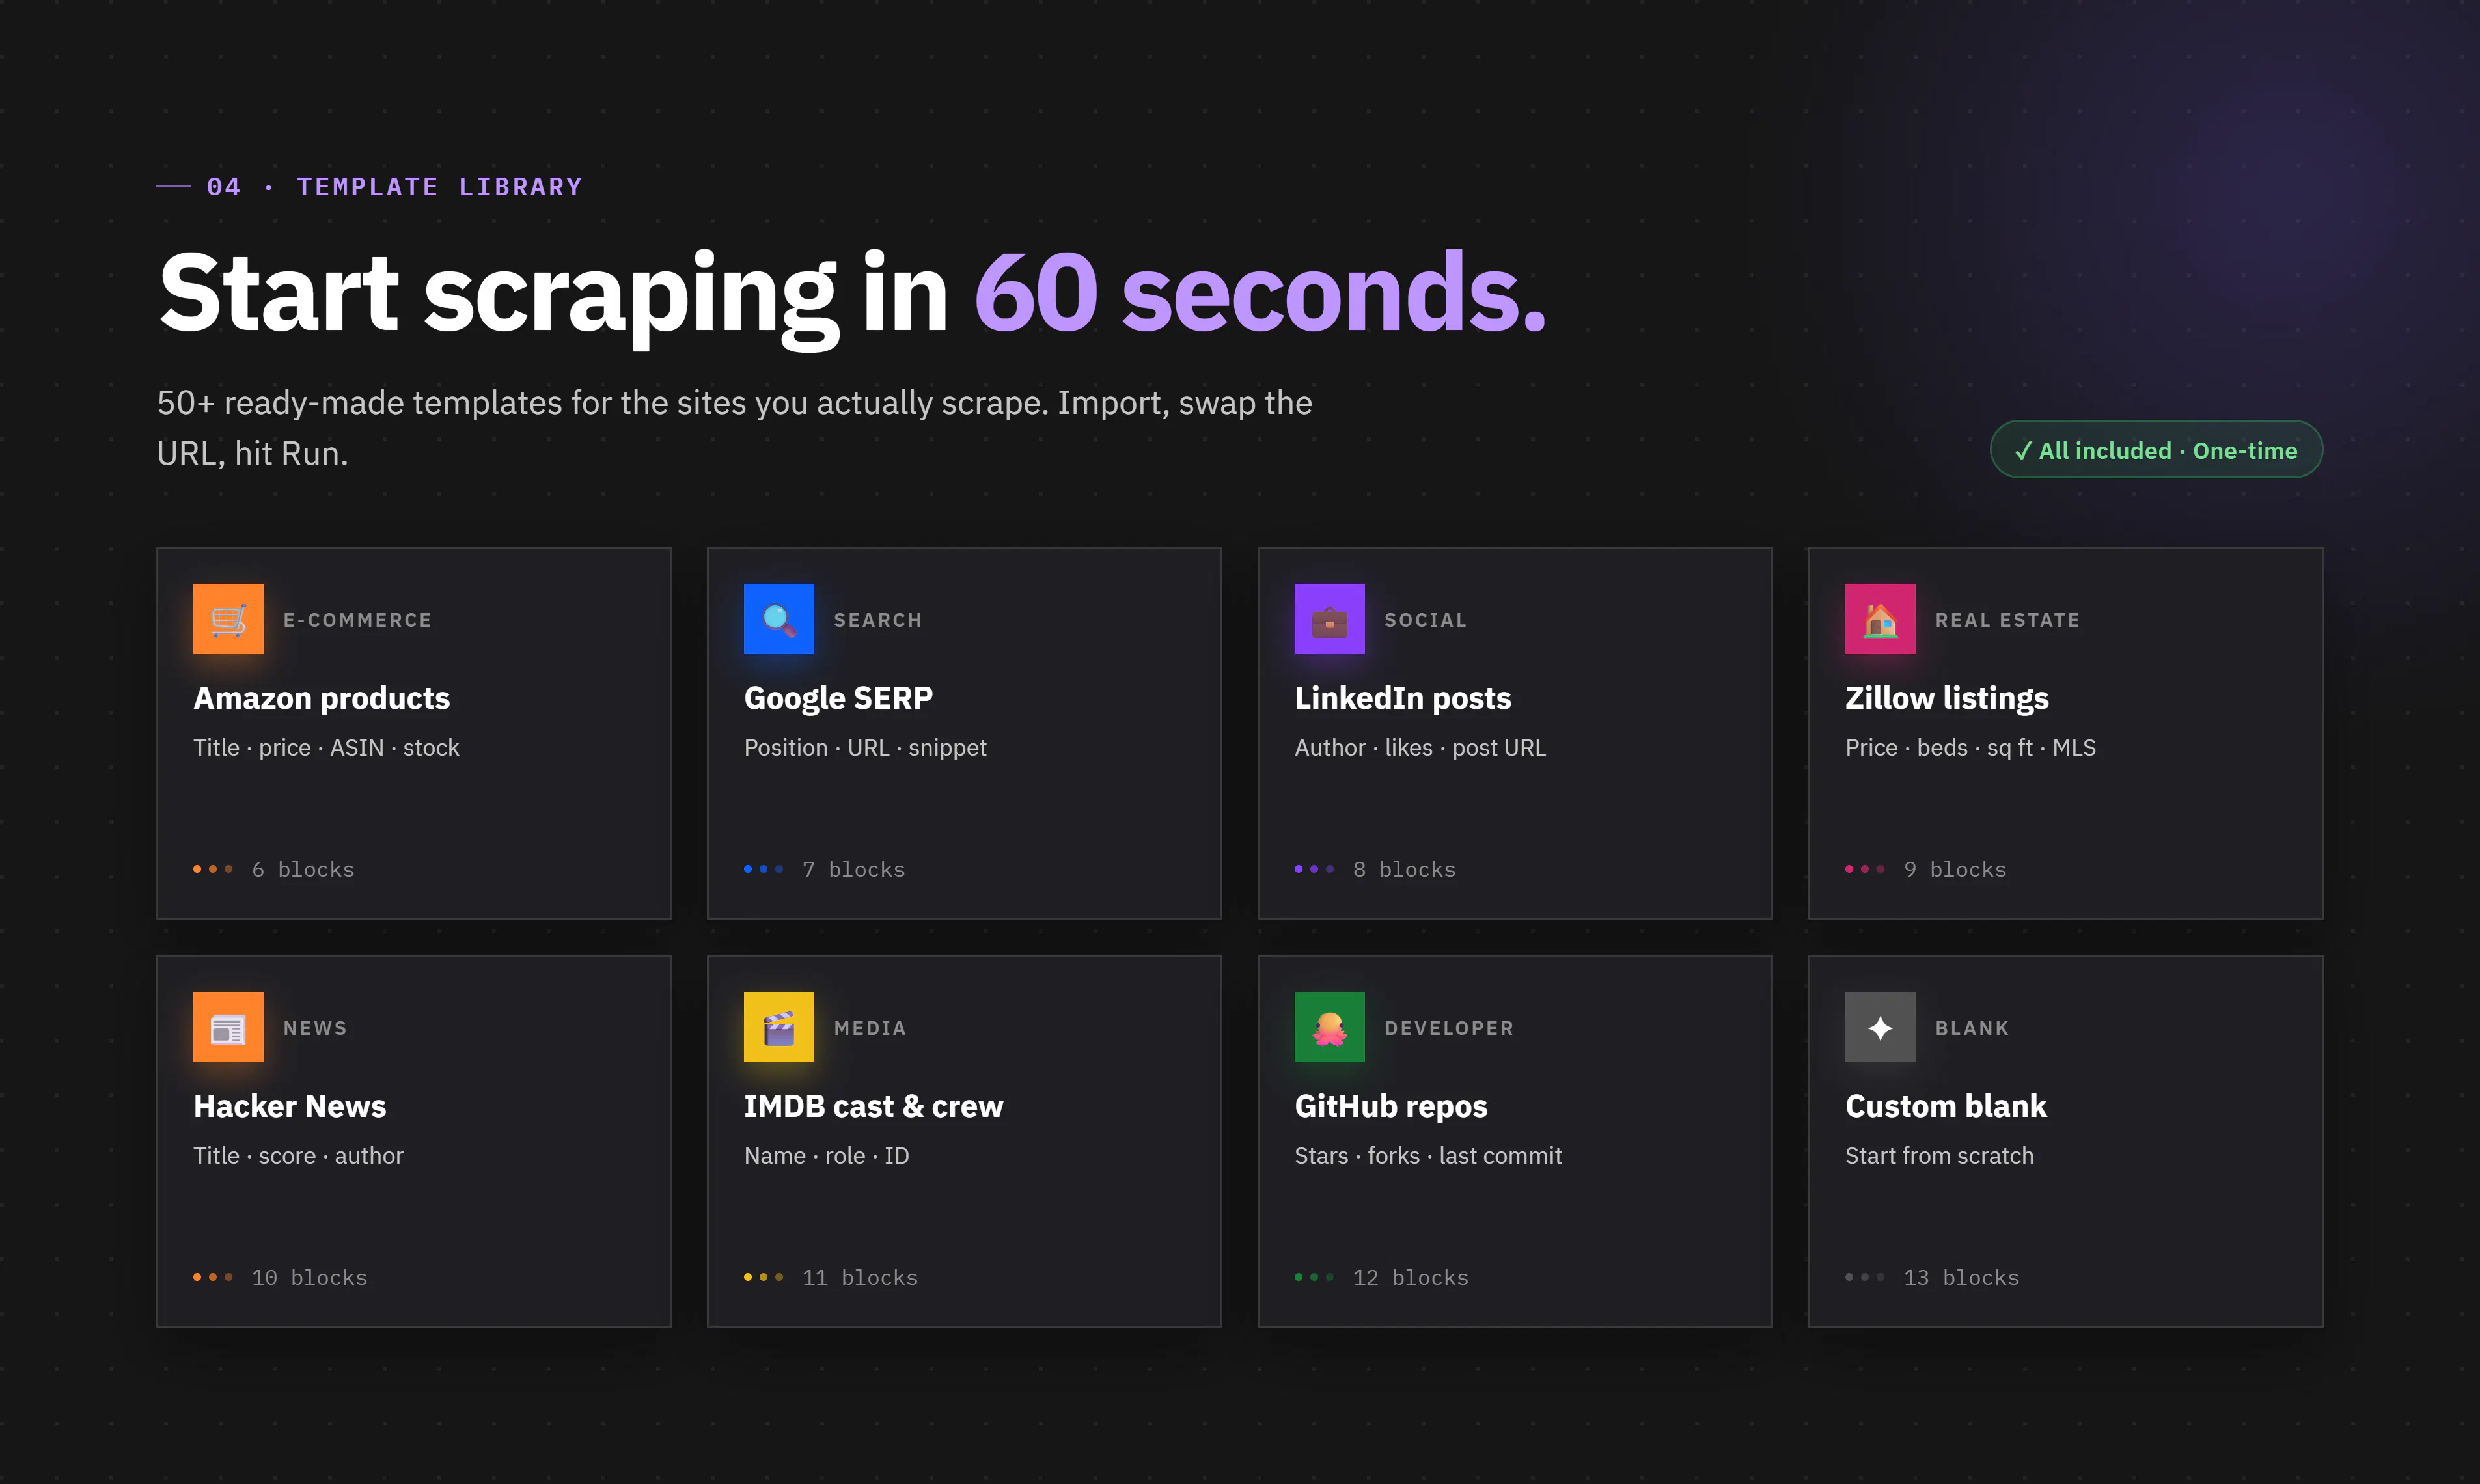Click the '50+ ready-made templates' subtitle paragraph

735,428
